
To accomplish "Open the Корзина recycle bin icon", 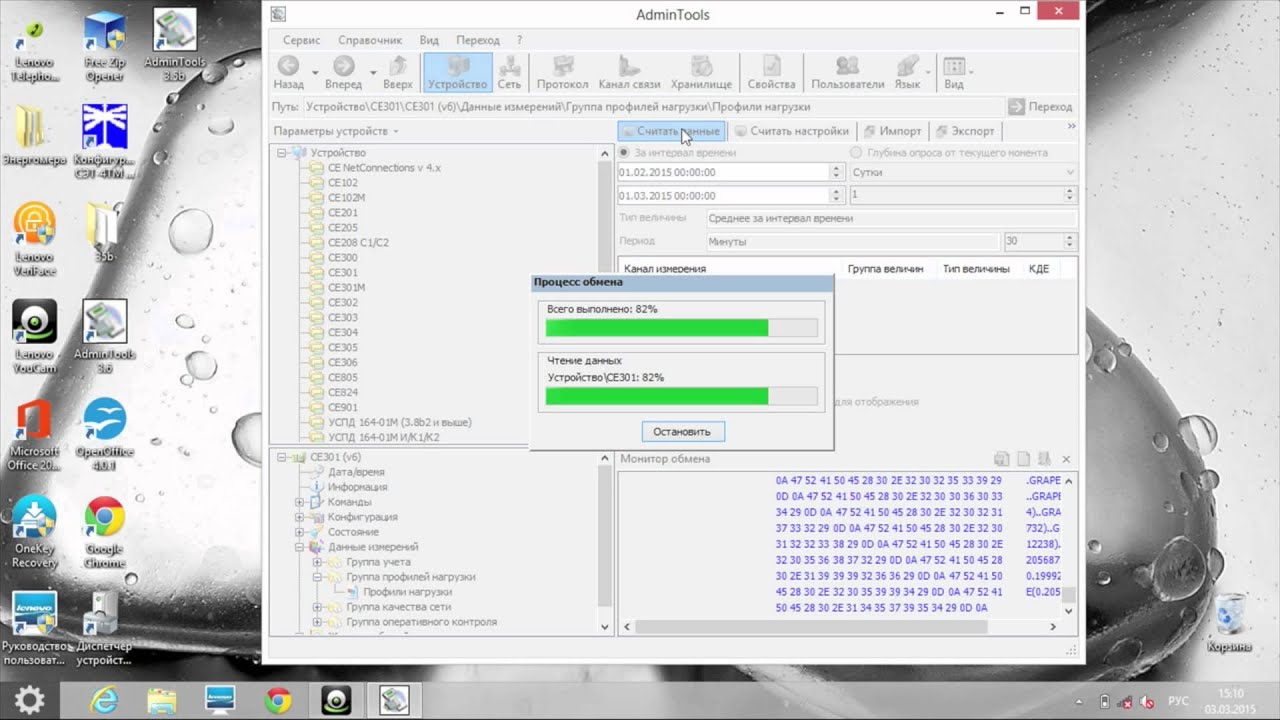I will coord(1229,622).
